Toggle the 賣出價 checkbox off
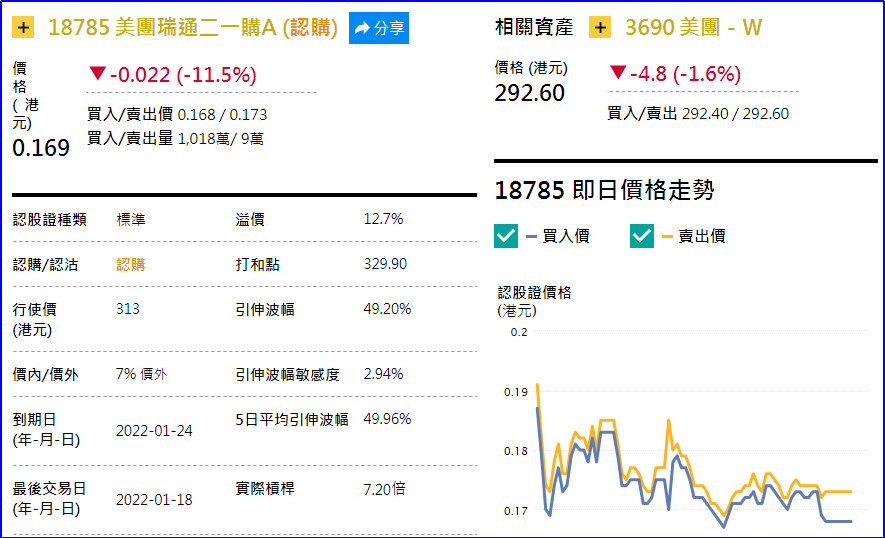Viewport: 885px width, 538px height. [642, 236]
